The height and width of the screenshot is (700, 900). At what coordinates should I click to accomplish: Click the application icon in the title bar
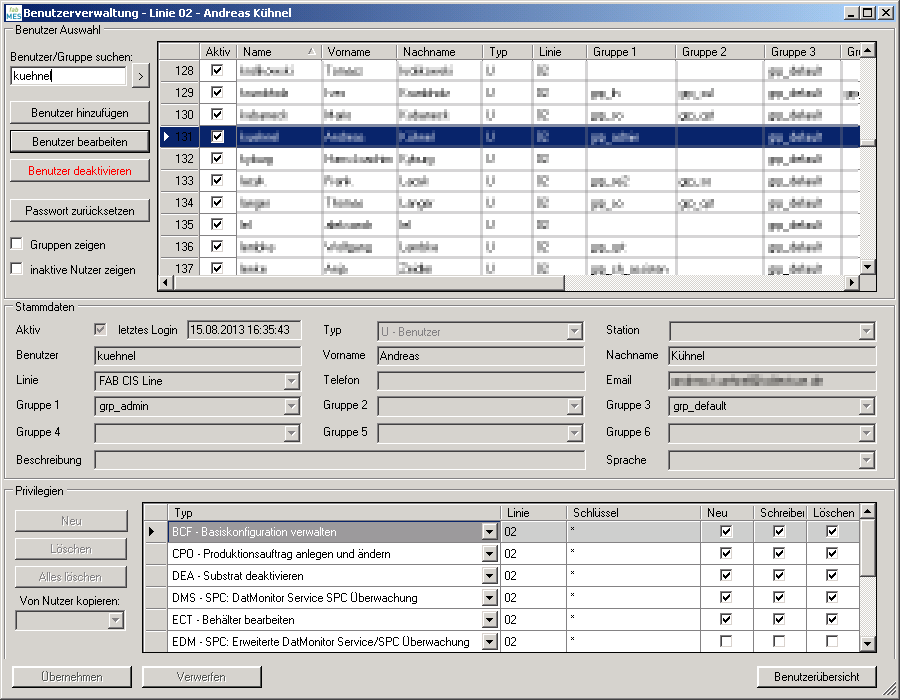[12, 12]
